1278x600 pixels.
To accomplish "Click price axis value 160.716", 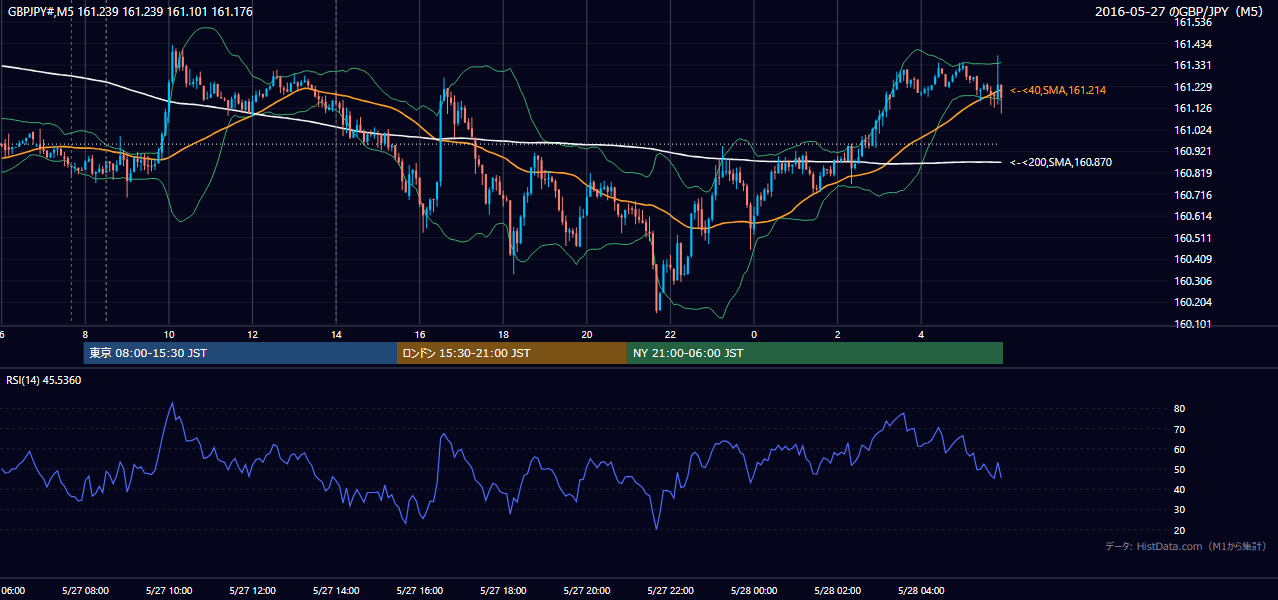I will [1193, 195].
